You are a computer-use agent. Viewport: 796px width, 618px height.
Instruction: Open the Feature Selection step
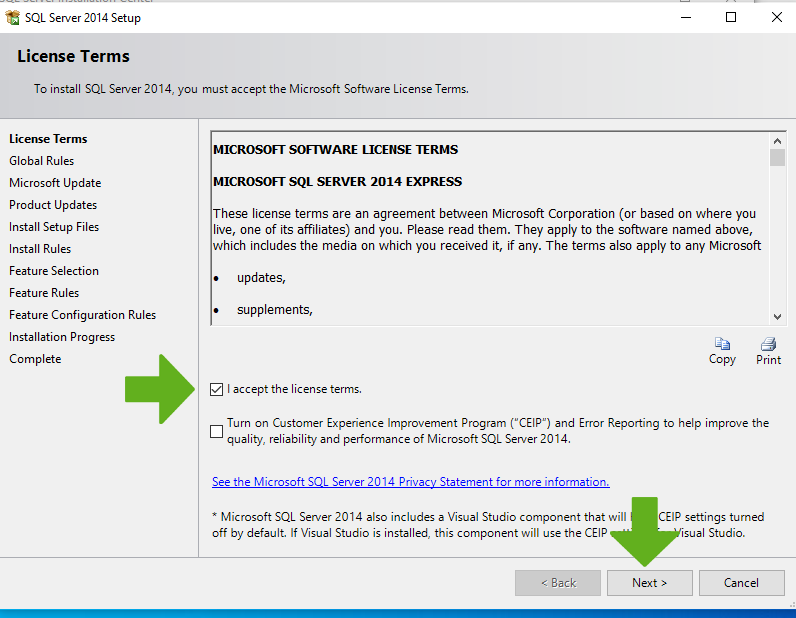point(54,271)
